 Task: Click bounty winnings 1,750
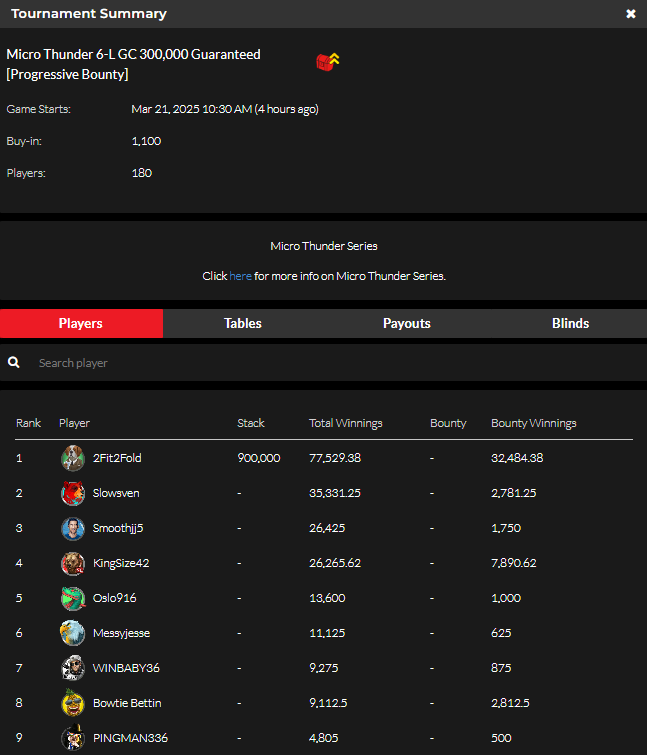tap(506, 528)
